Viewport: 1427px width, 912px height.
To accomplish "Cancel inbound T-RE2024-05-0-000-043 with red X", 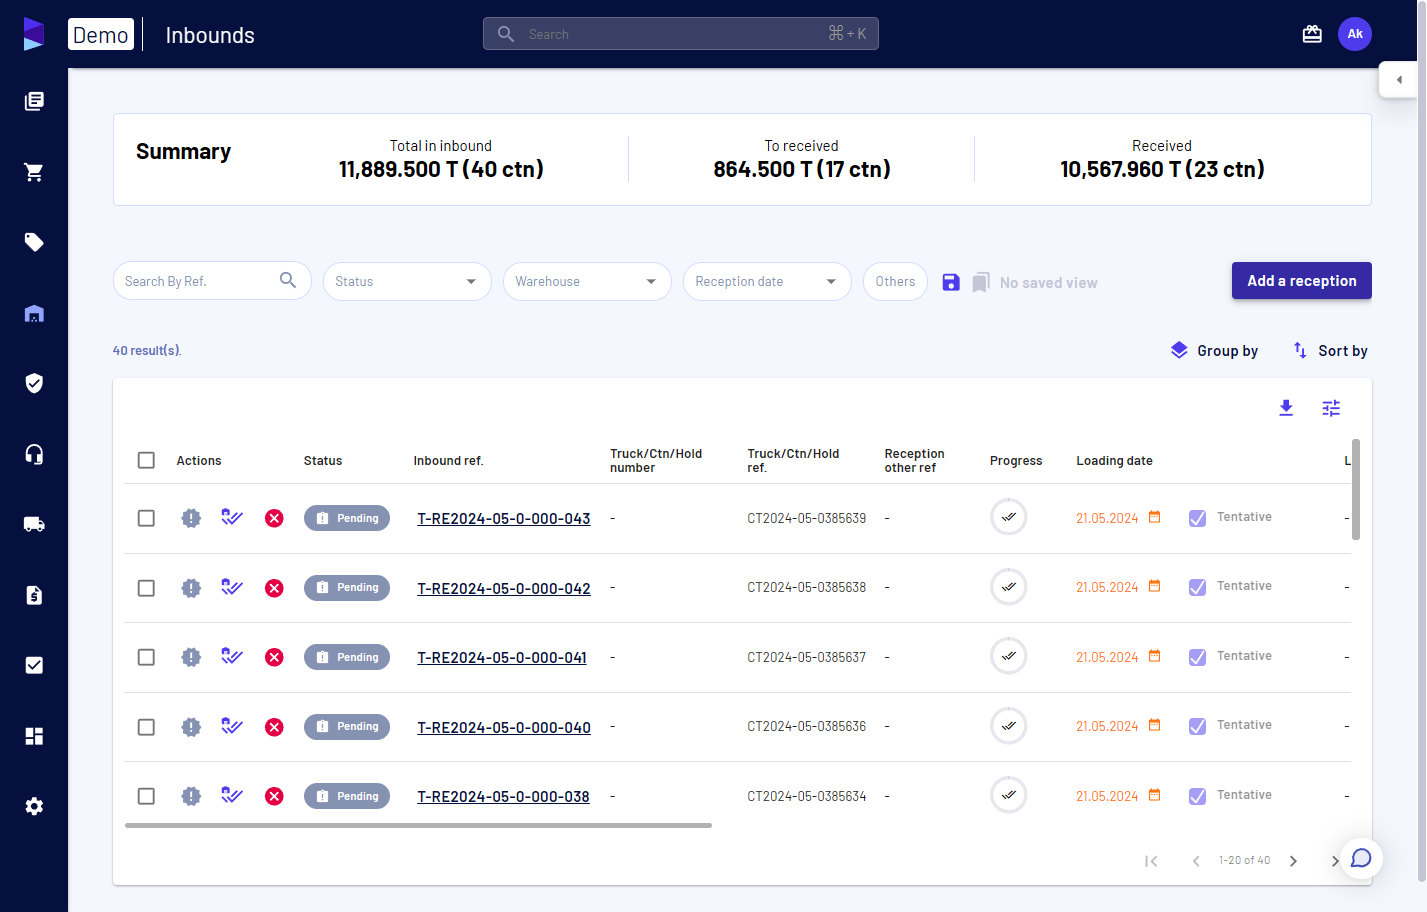I will pyautogui.click(x=274, y=518).
